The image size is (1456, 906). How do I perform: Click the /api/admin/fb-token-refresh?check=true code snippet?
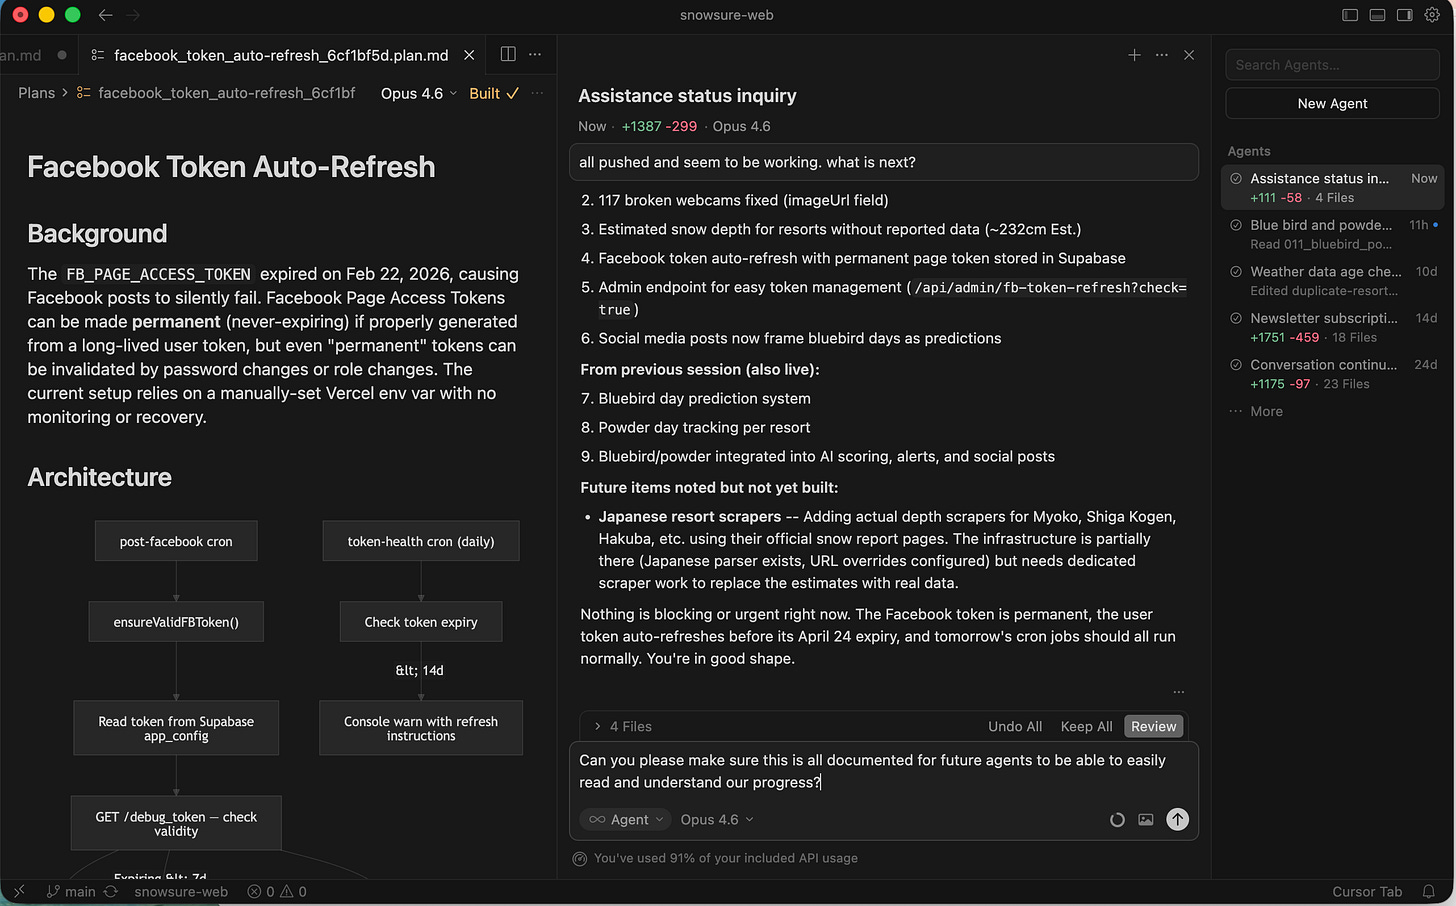click(x=892, y=298)
